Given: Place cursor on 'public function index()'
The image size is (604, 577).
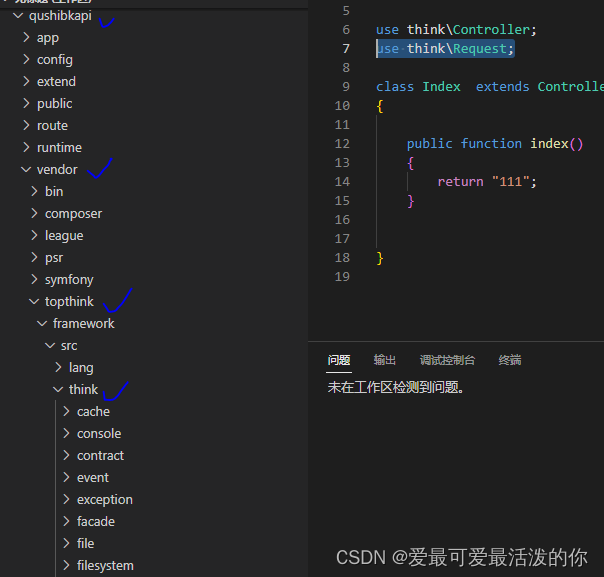Looking at the screenshot, I should (x=495, y=144).
